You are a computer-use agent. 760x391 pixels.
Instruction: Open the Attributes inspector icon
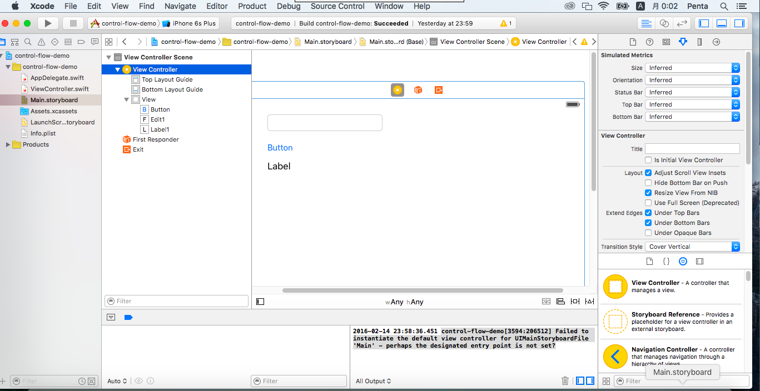coord(683,42)
